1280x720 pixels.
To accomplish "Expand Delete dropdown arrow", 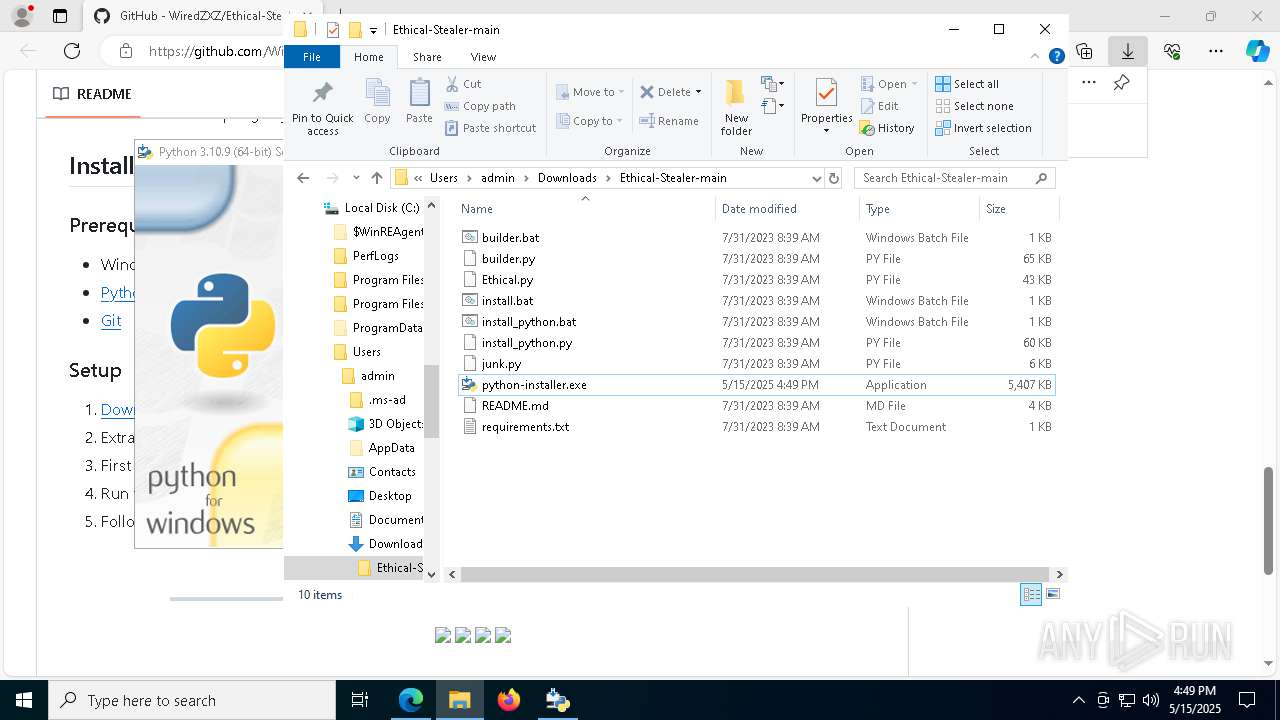I will pos(698,92).
